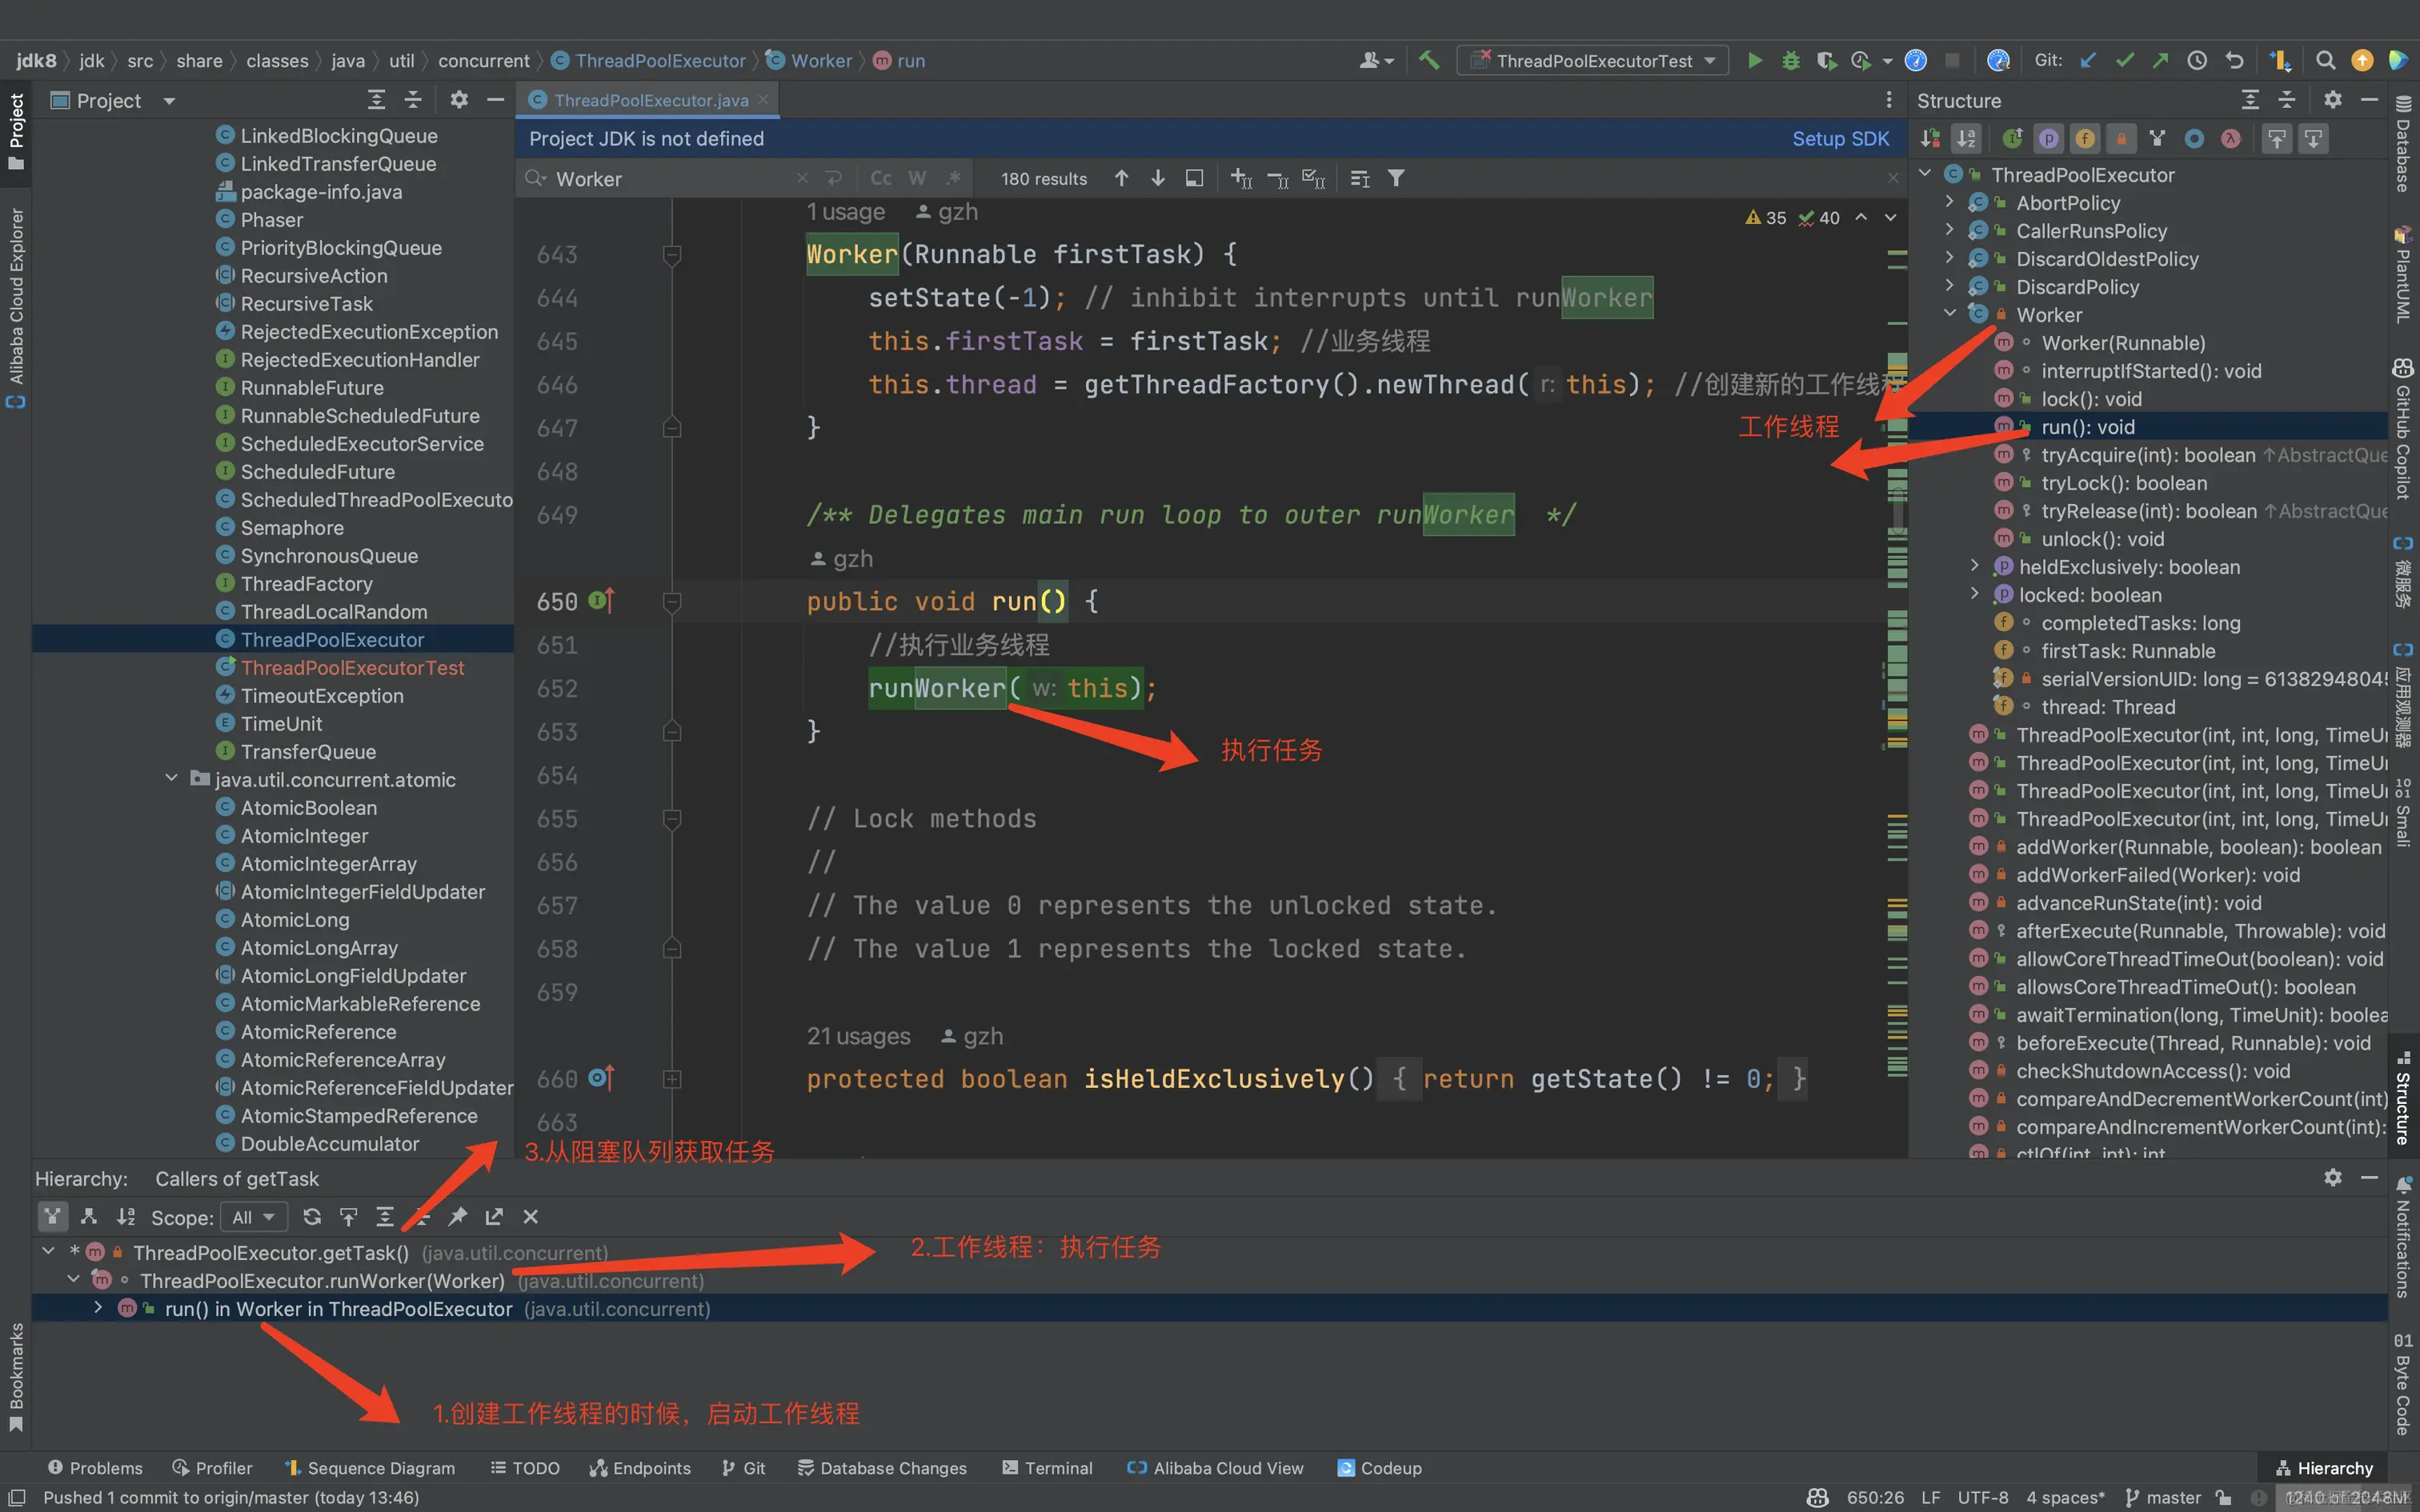Click the UTF-8 encoding status item

(1983, 1497)
